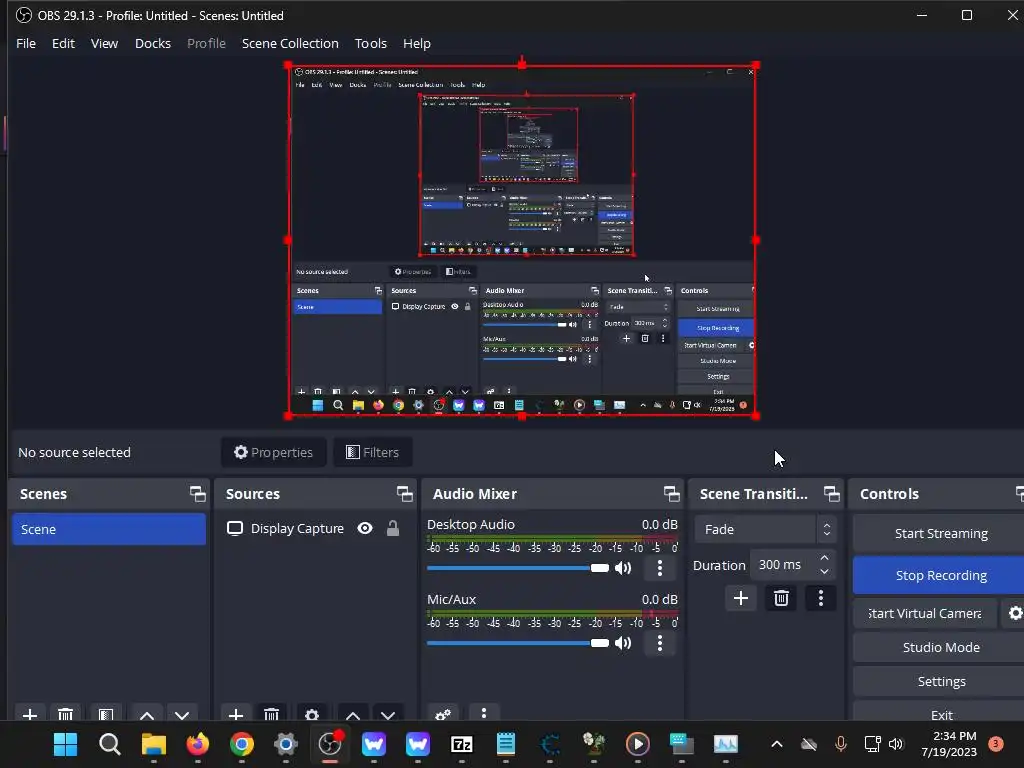Enable Studio Mode
1024x768 pixels.
point(940,647)
